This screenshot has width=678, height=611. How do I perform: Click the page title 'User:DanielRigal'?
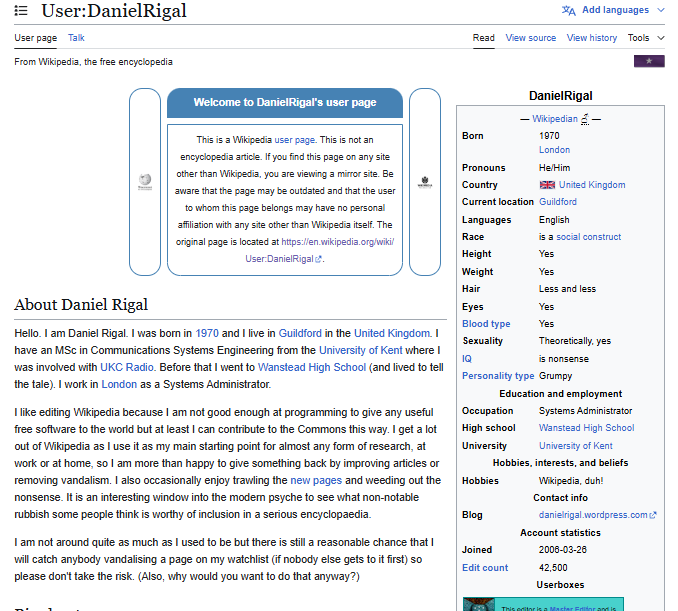click(114, 11)
